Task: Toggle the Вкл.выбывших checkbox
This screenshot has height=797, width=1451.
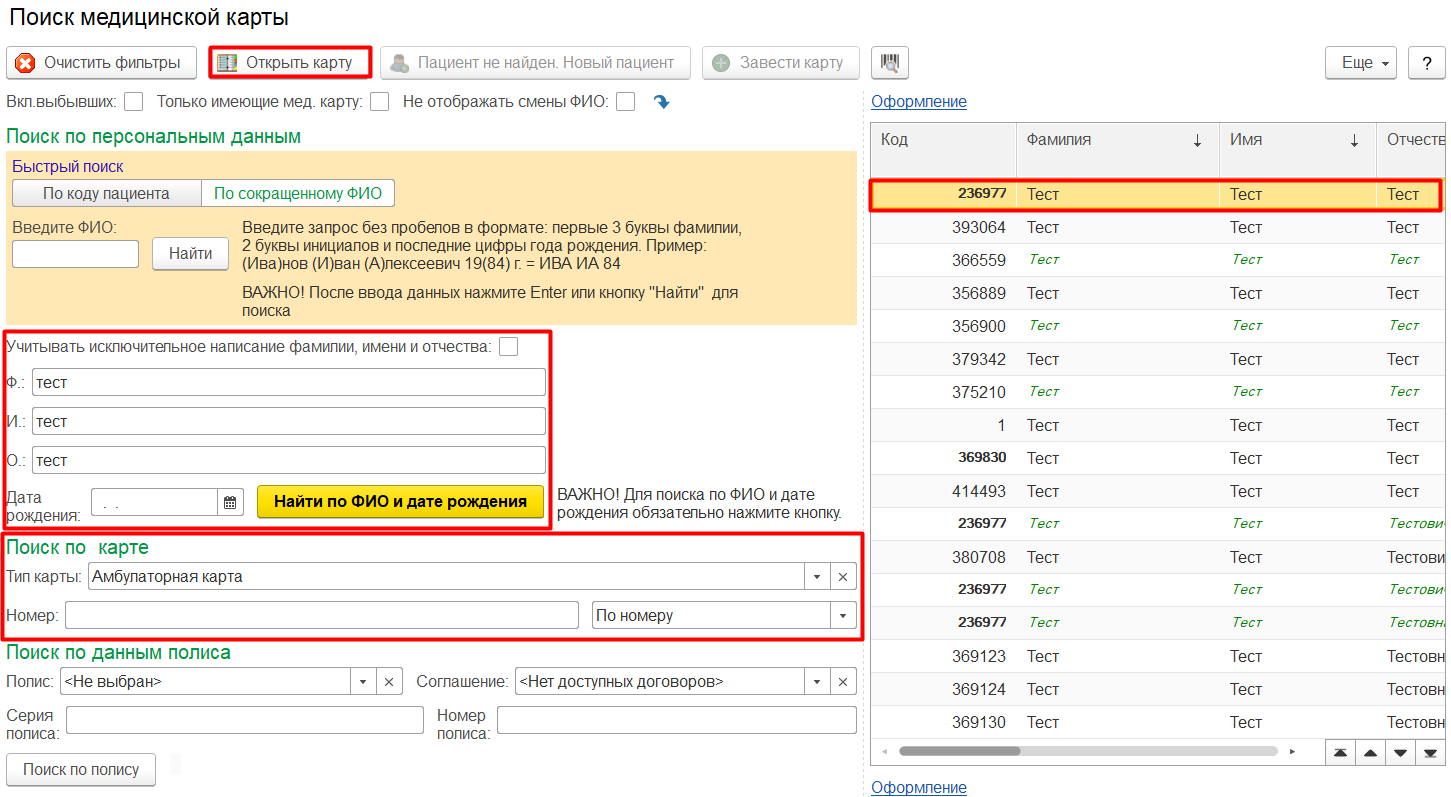Action: pyautogui.click(x=134, y=101)
